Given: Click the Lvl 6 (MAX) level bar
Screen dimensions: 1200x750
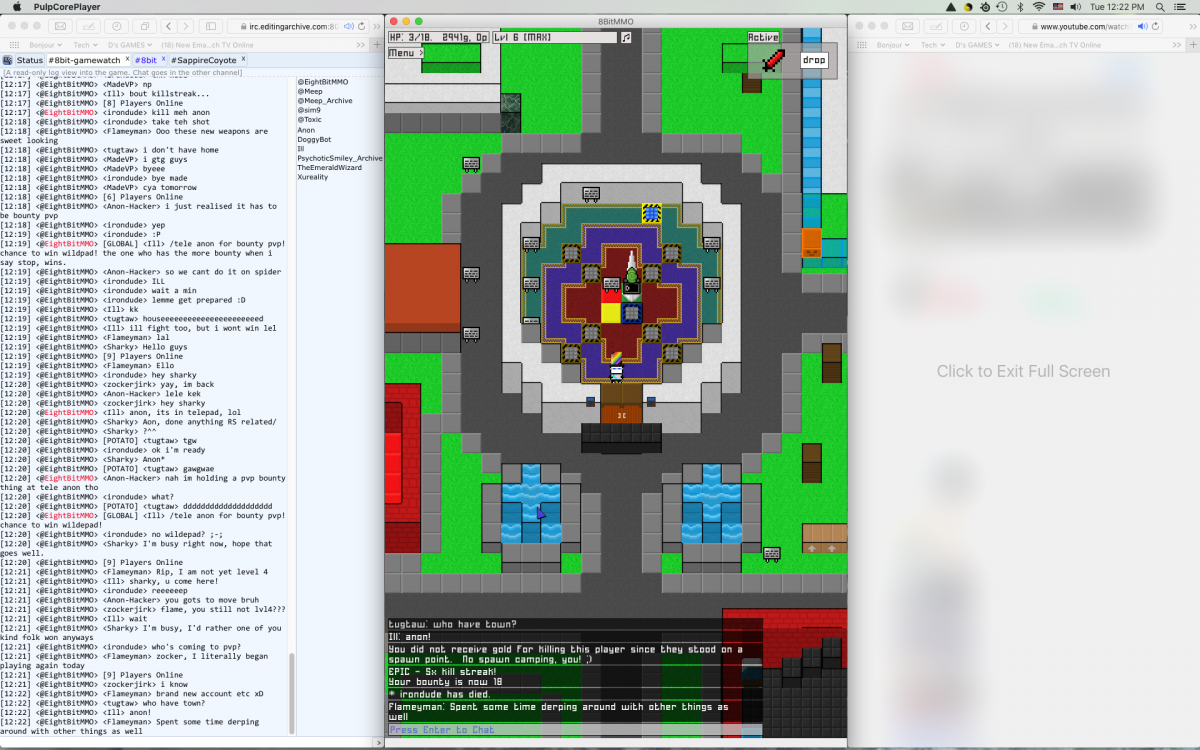Looking at the screenshot, I should (x=555, y=38).
